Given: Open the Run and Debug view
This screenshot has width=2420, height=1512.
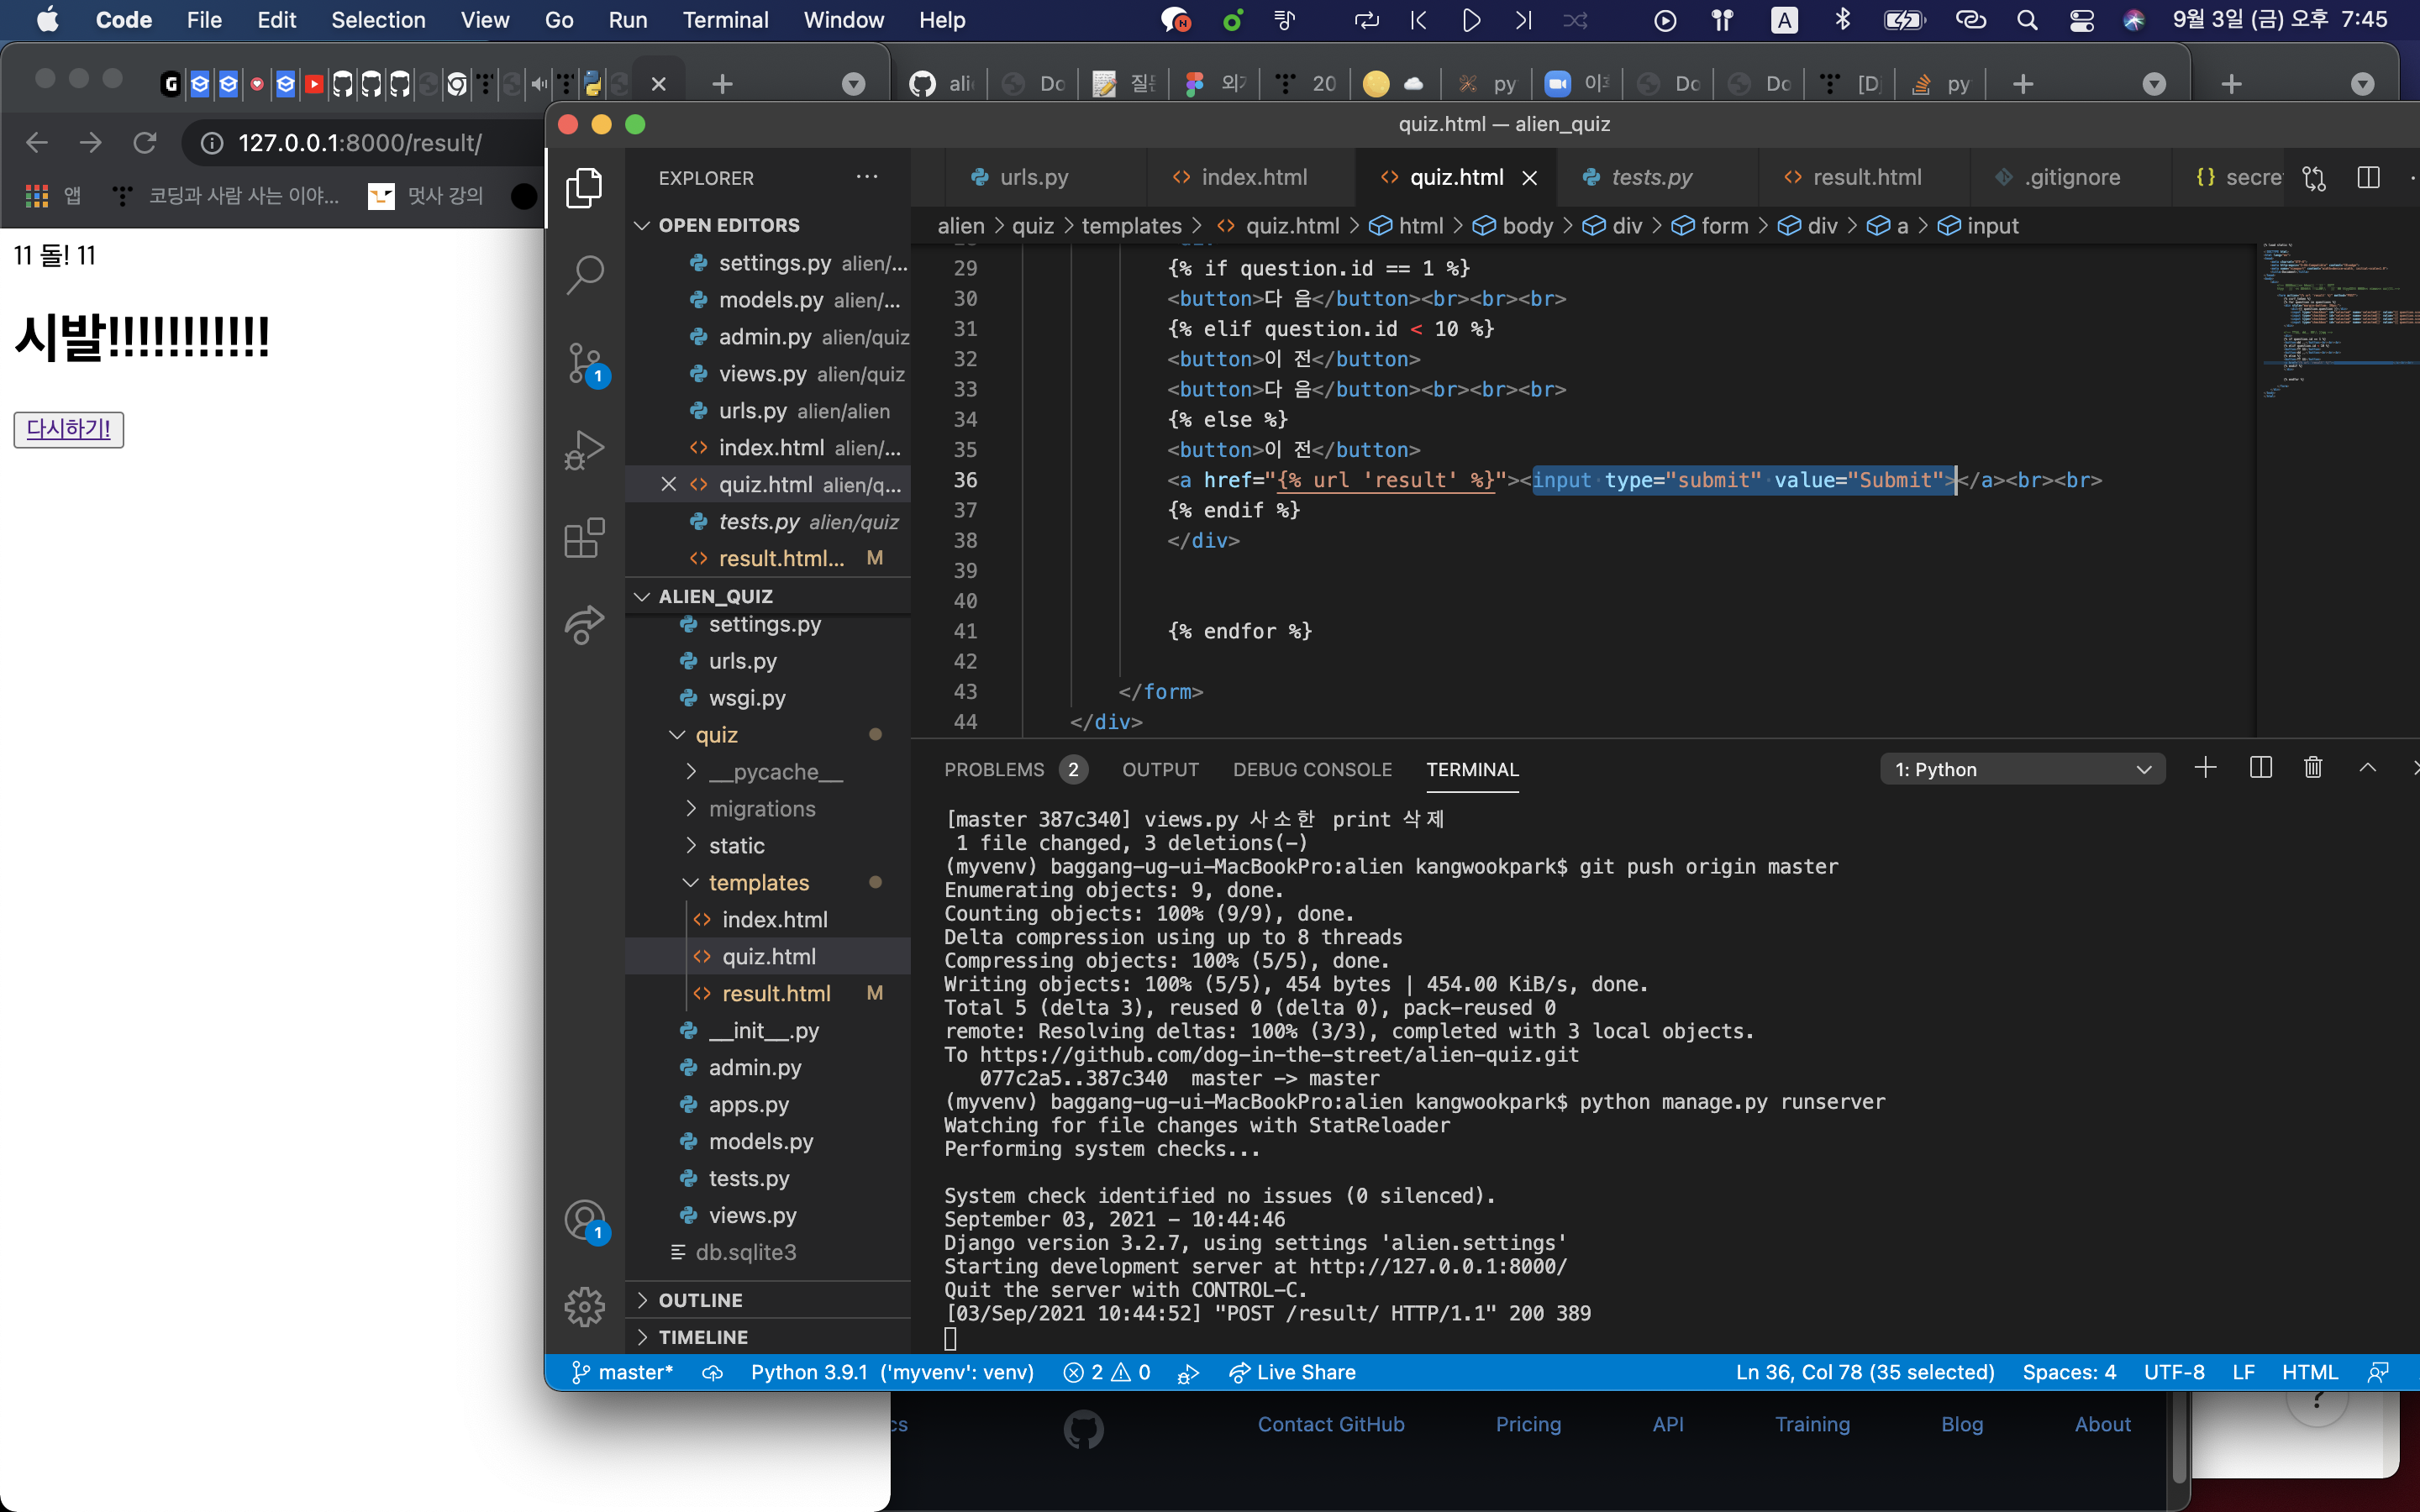Looking at the screenshot, I should pyautogui.click(x=585, y=450).
